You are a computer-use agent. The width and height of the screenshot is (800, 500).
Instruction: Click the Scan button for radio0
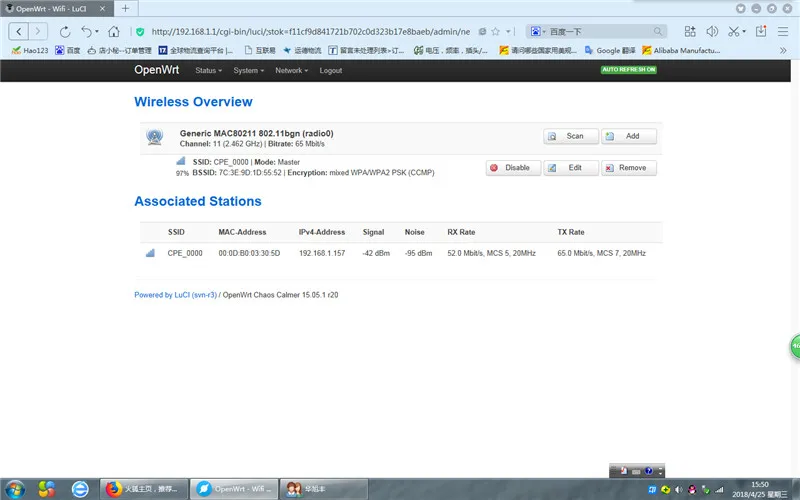[570, 136]
